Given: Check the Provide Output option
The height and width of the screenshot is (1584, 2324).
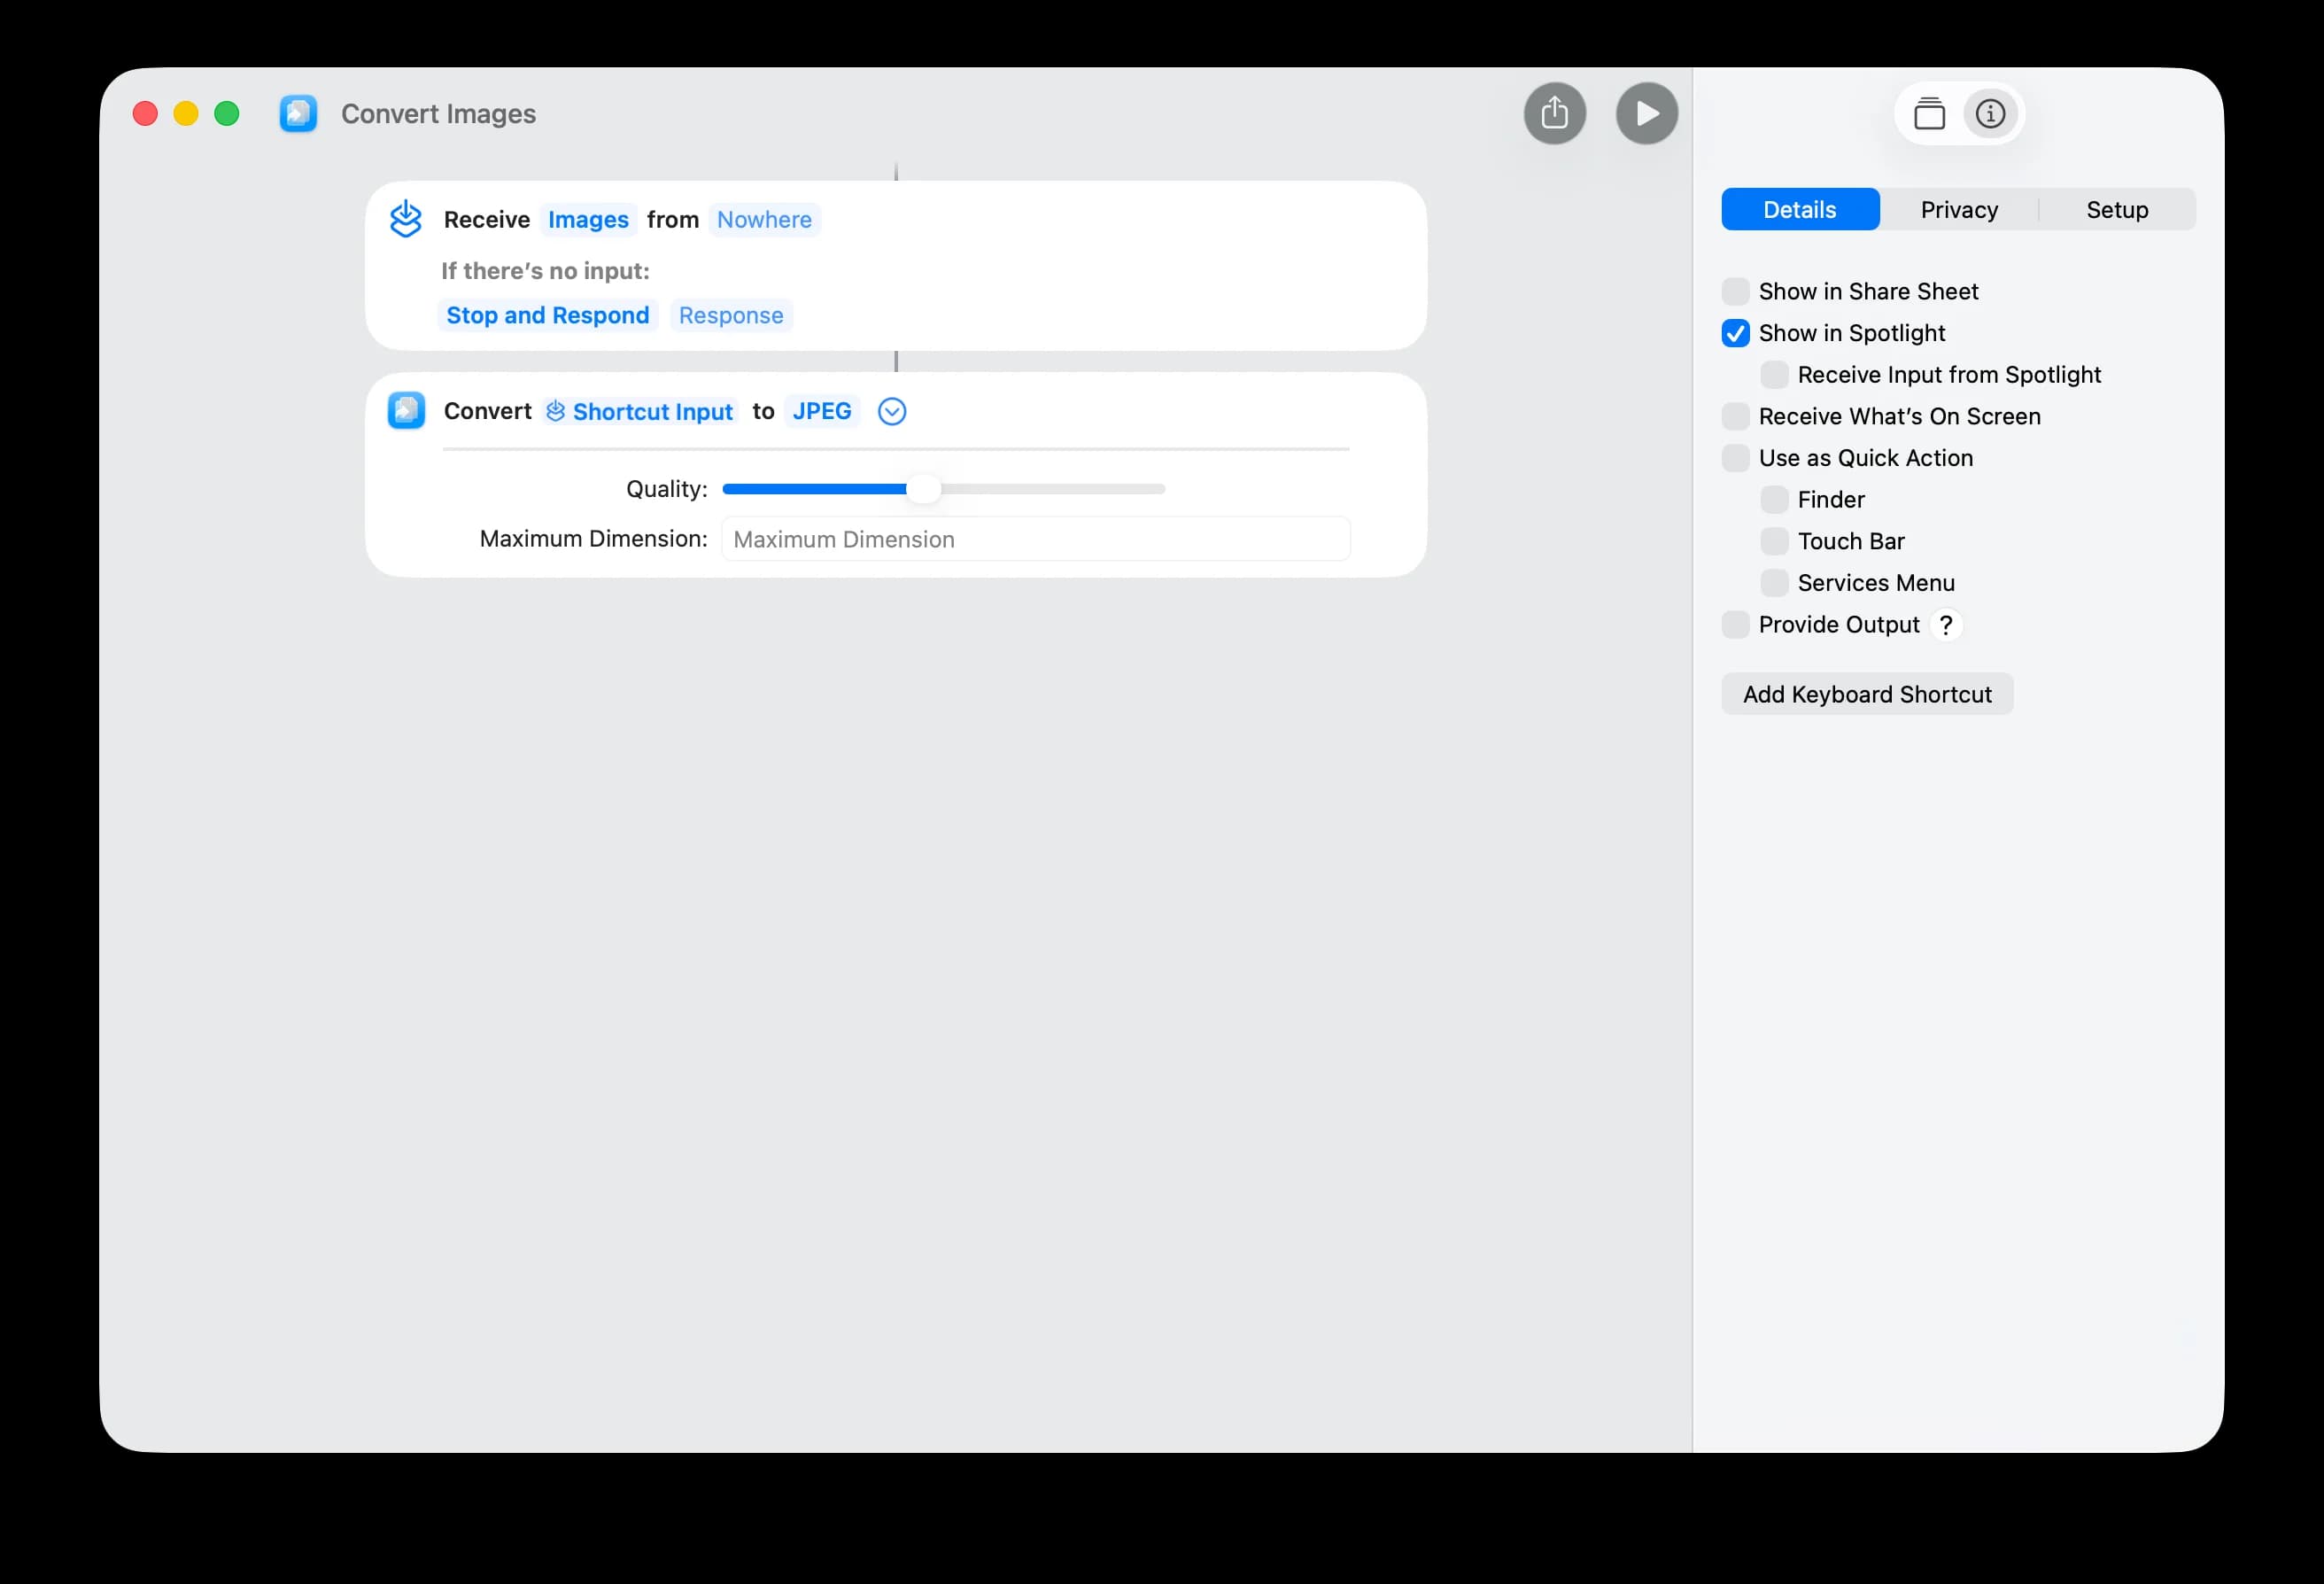Looking at the screenshot, I should [x=1735, y=625].
